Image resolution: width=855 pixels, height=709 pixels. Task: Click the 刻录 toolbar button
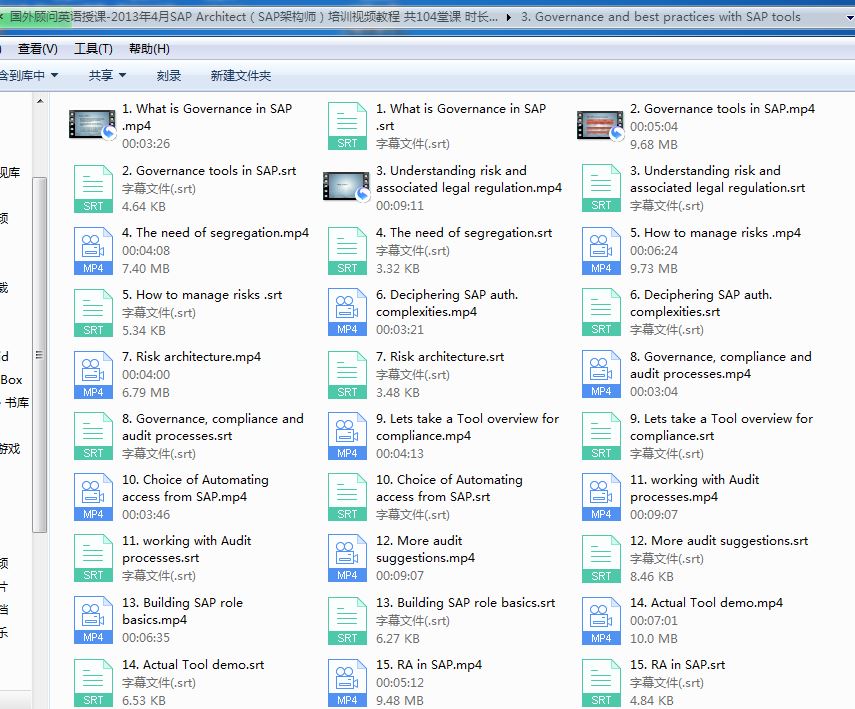click(x=168, y=75)
